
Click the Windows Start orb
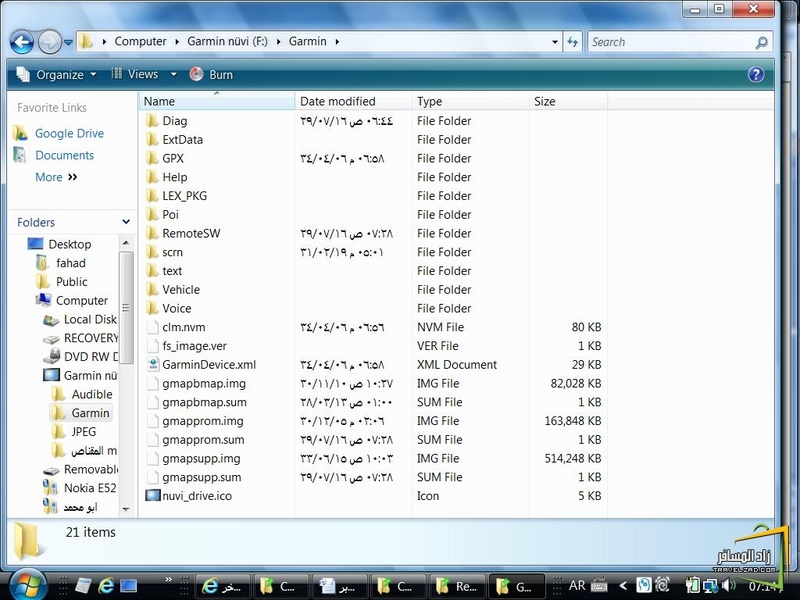point(28,585)
